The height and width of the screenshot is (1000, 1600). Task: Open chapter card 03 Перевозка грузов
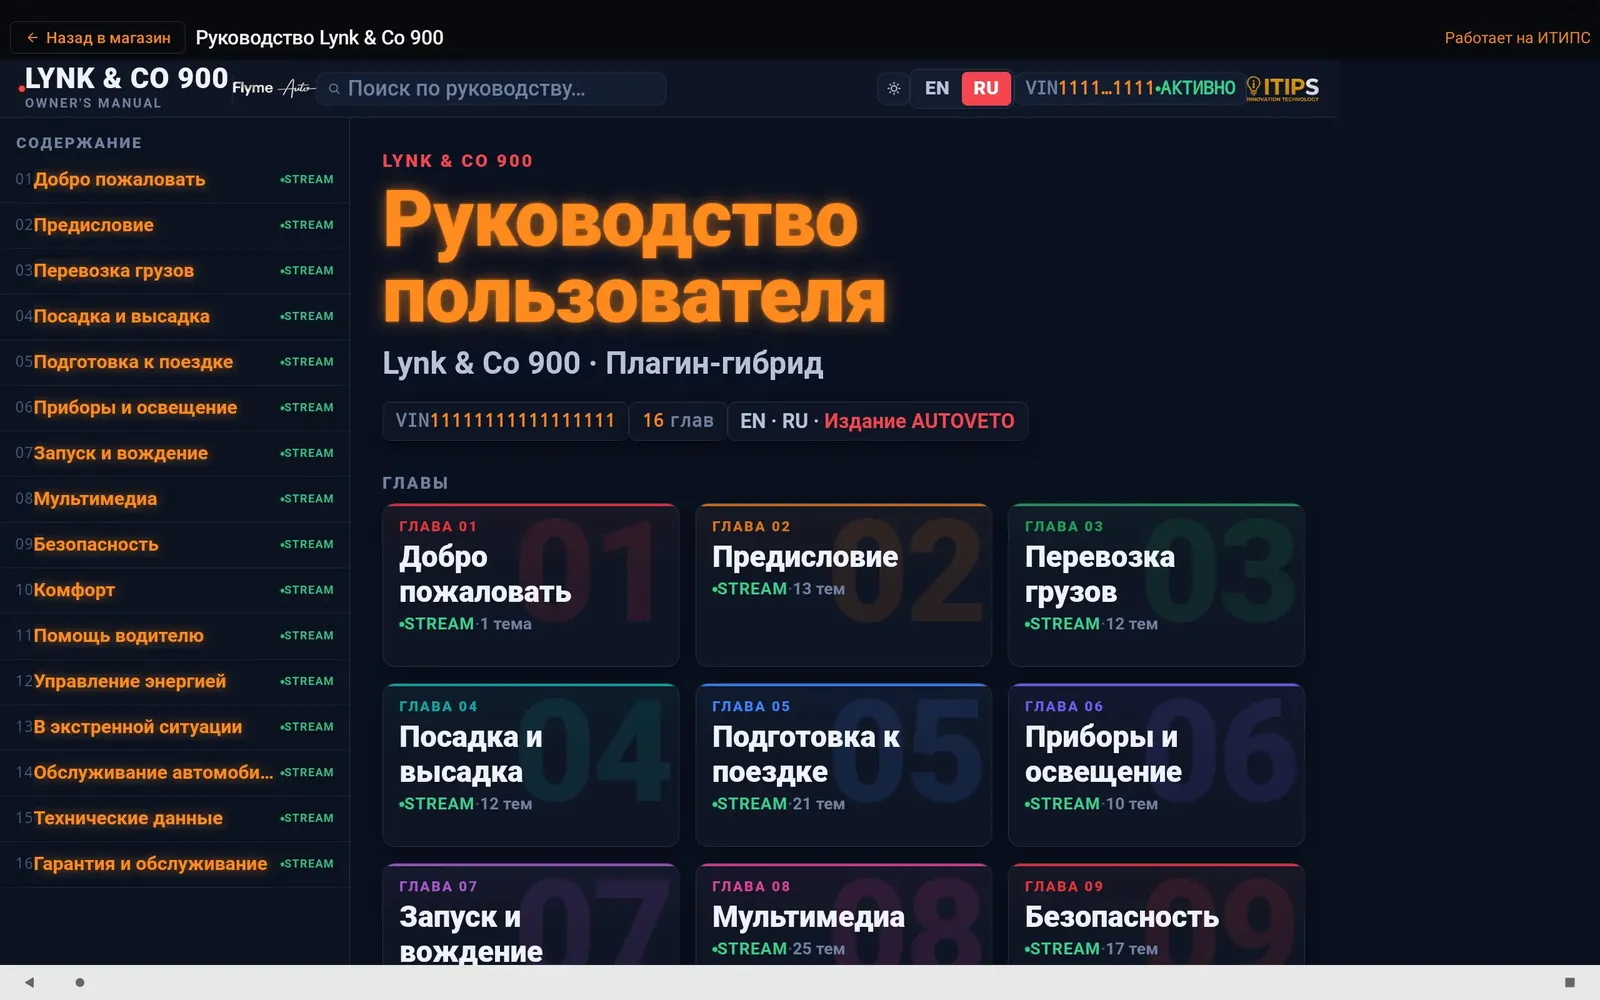click(x=1156, y=585)
